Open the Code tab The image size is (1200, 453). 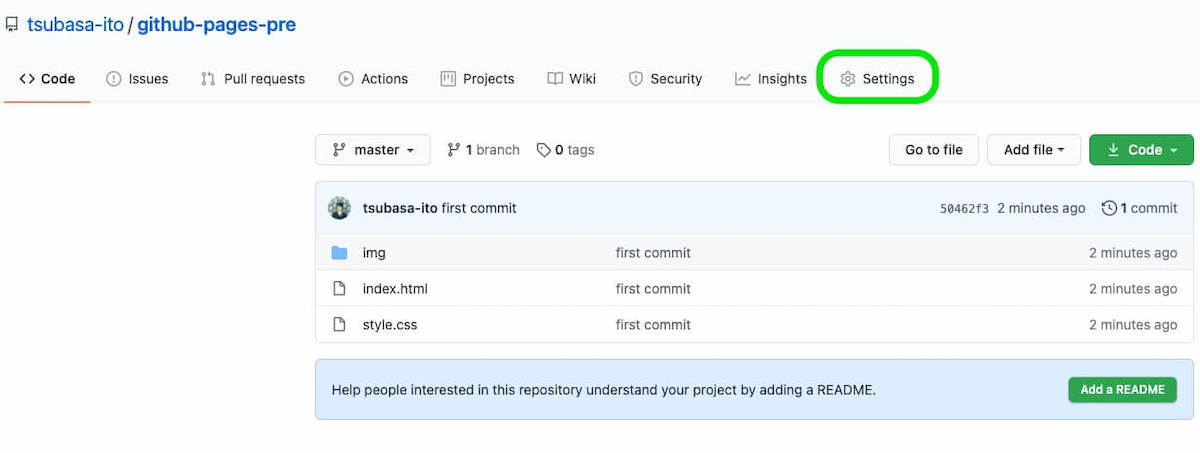(47, 79)
